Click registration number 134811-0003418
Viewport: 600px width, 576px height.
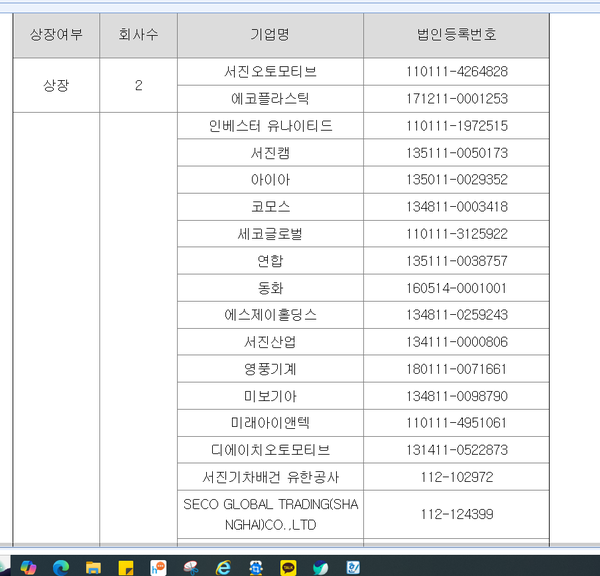[457, 207]
